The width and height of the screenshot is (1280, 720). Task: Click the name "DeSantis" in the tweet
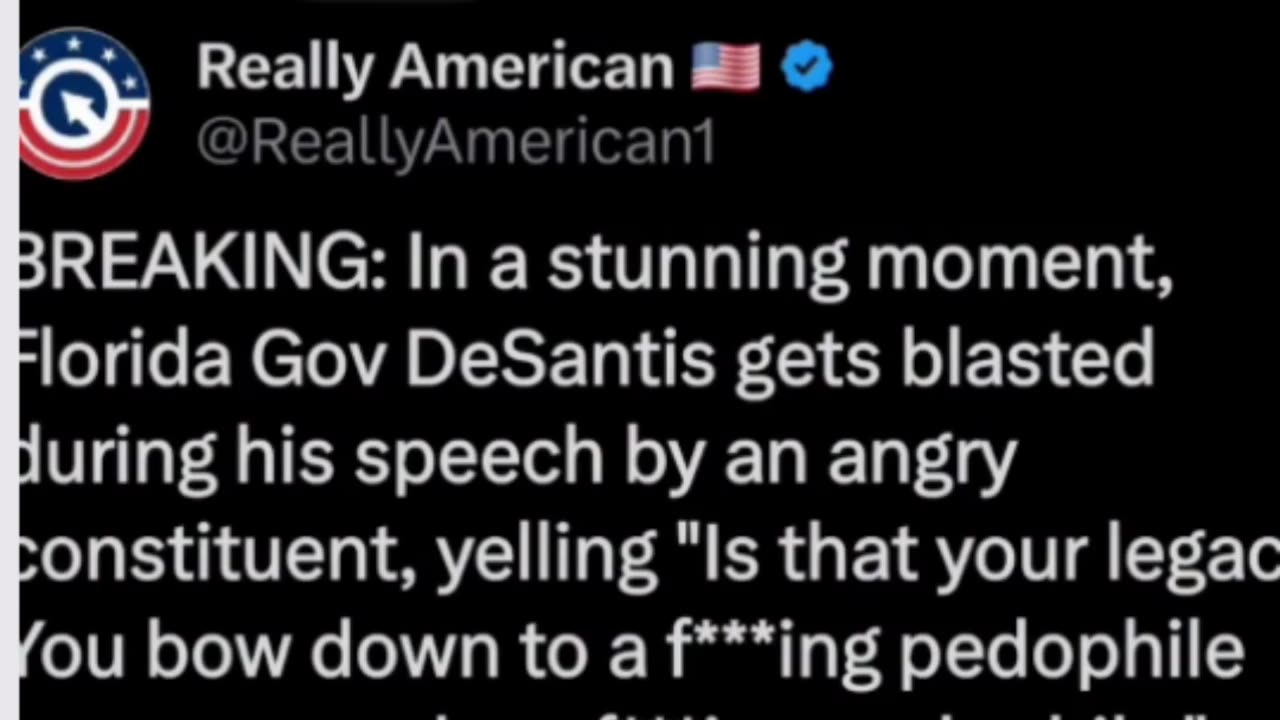point(560,359)
